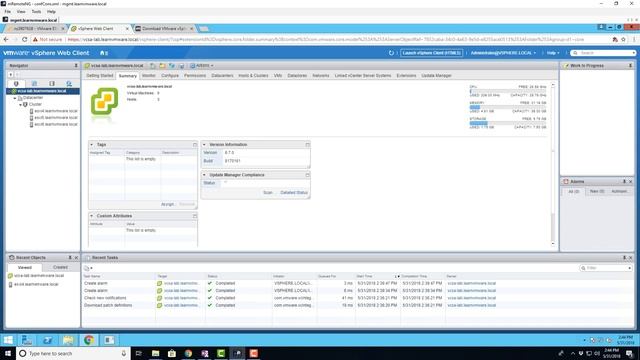
Task: Click browser reload button
Action: coord(24,40)
